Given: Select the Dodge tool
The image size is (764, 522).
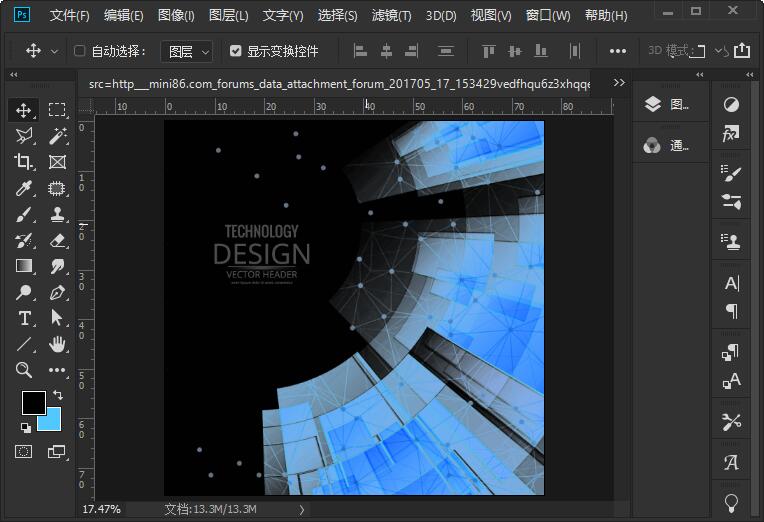Looking at the screenshot, I should click(x=23, y=292).
